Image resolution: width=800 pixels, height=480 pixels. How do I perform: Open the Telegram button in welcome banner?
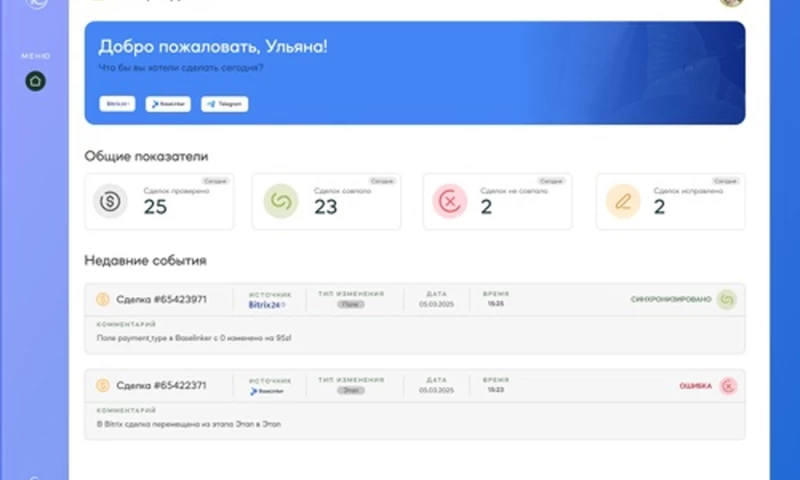[224, 104]
